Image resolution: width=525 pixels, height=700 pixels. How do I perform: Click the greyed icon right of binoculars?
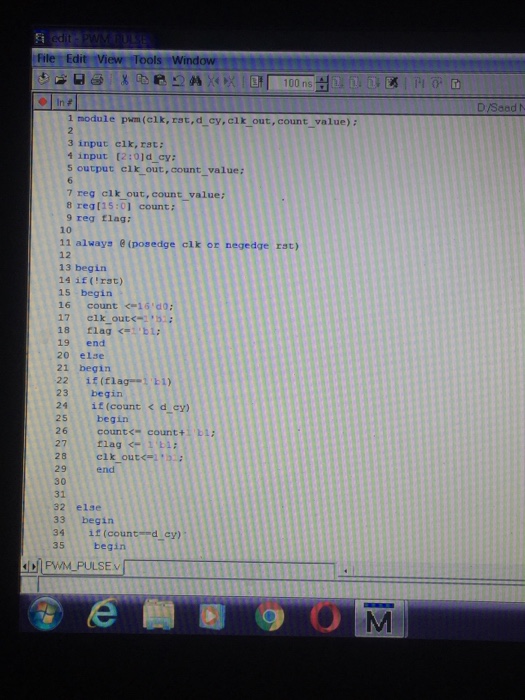tap(213, 82)
